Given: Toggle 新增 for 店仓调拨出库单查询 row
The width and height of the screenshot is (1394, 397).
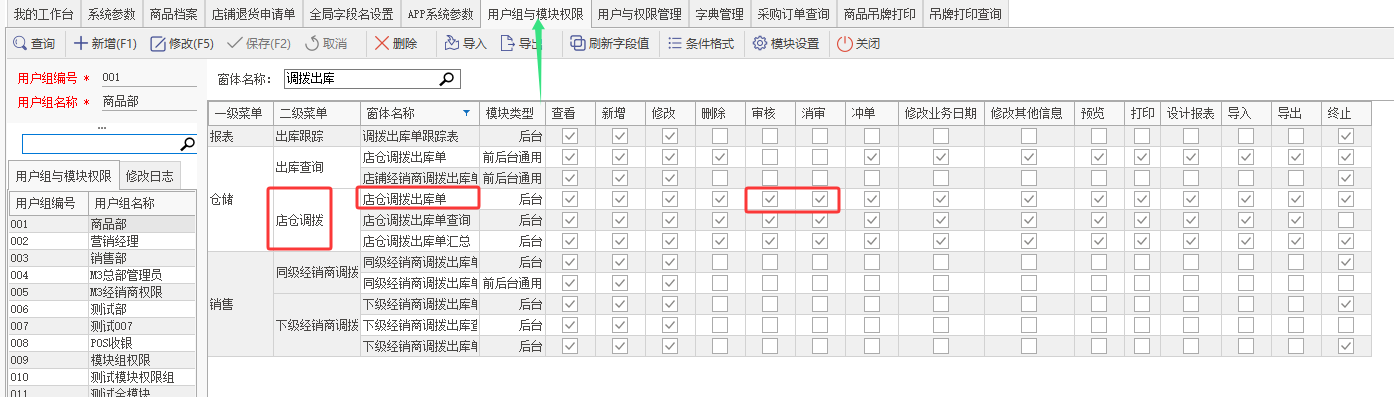Looking at the screenshot, I should (x=620, y=220).
